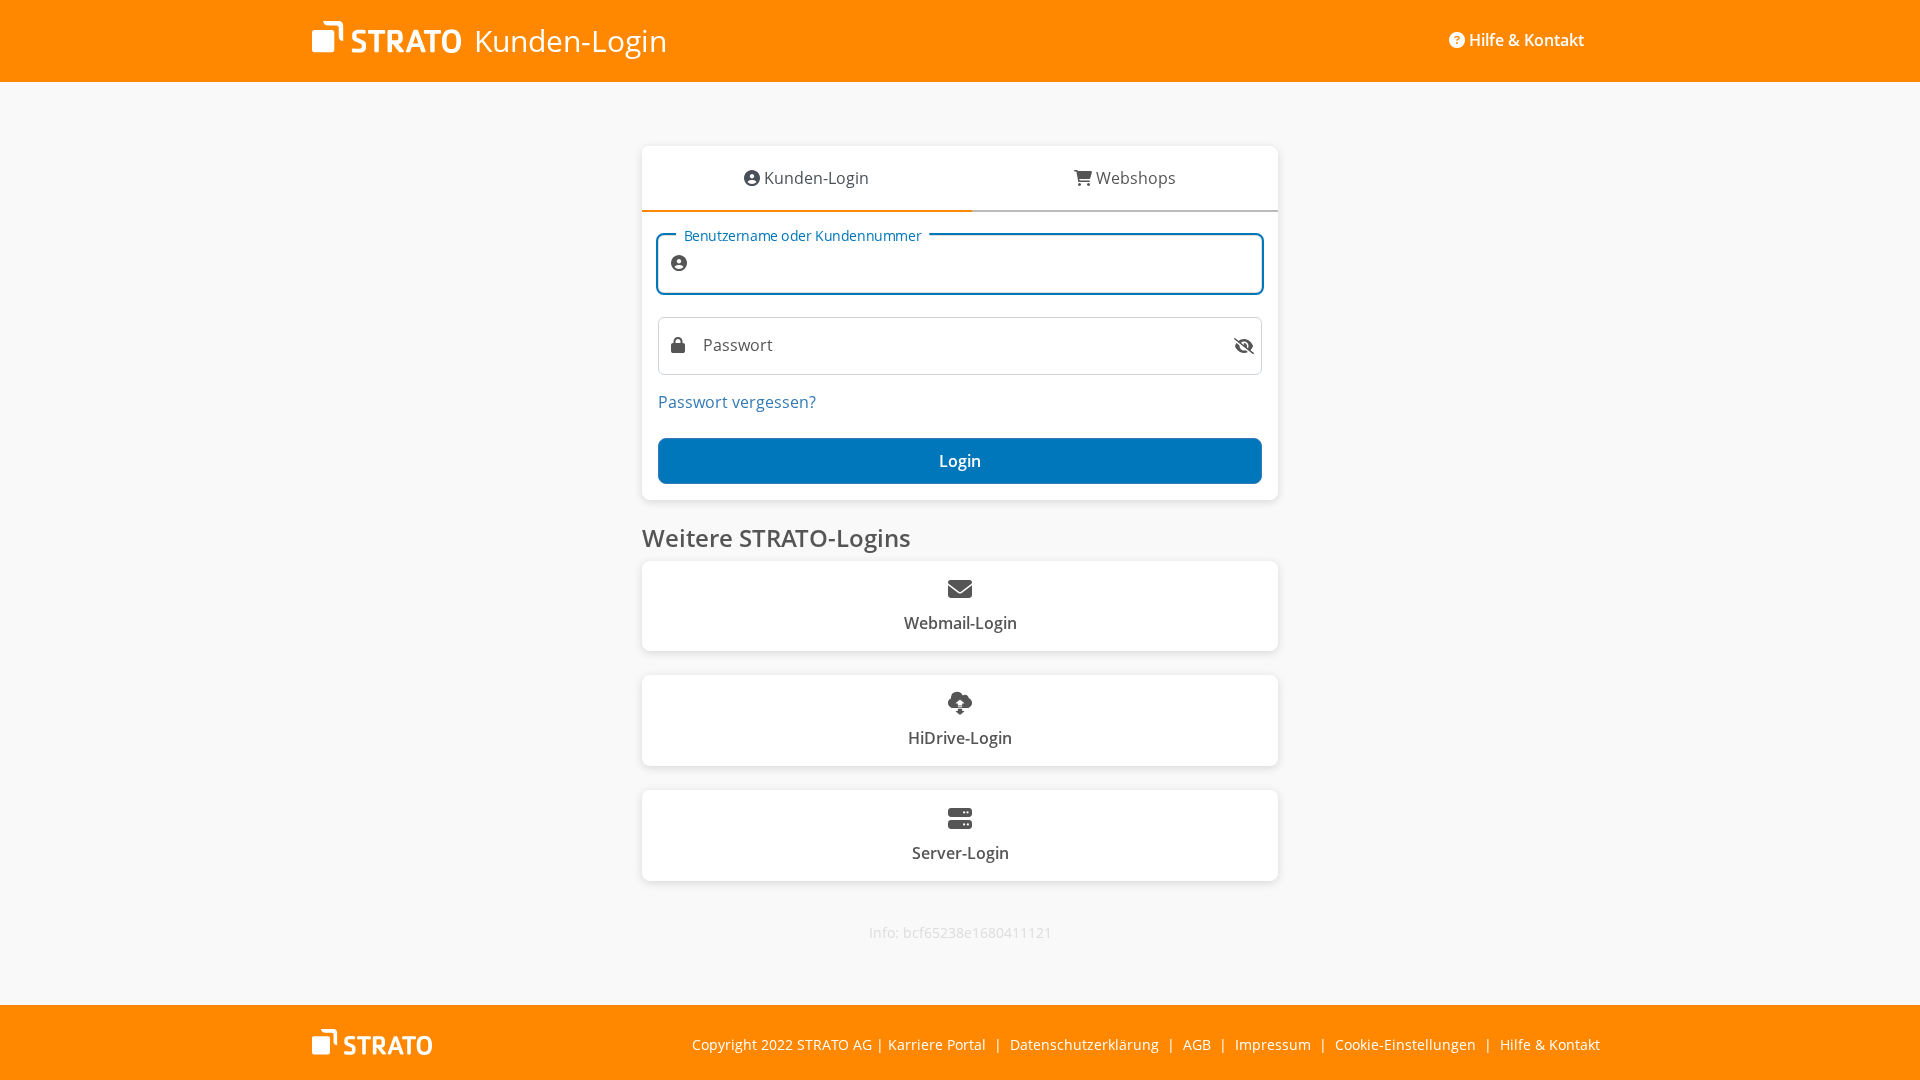Open the Karriere Portal footer link
Screen dimensions: 1920x1080
[937, 1045]
